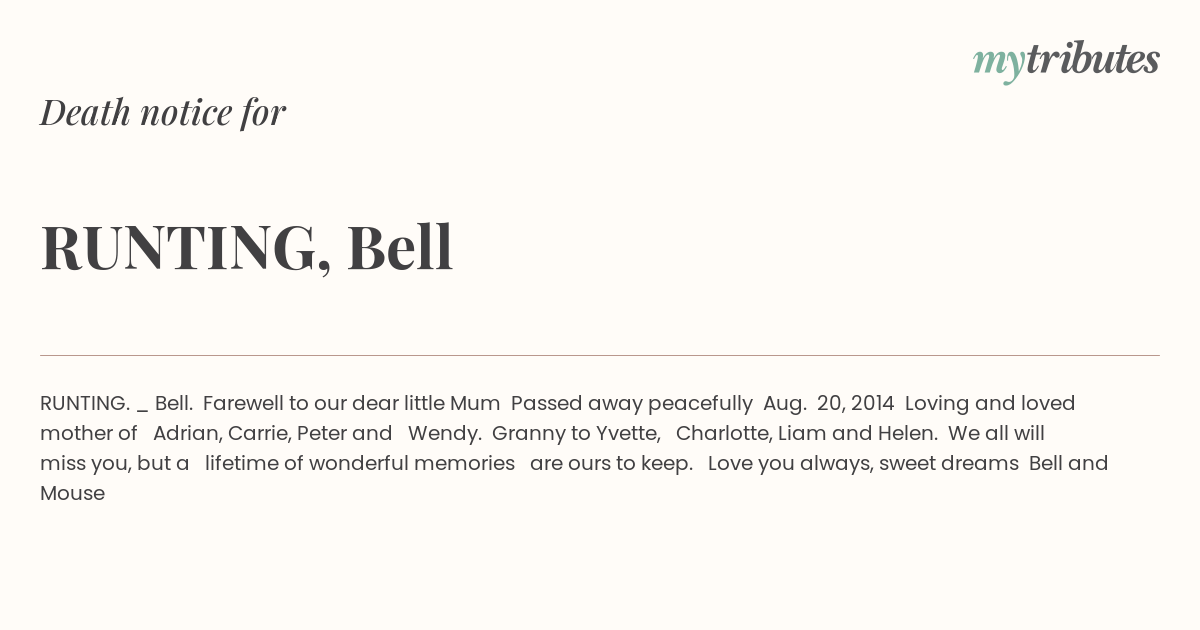Viewport: 1200px width, 630px height.
Task: Click the mytributes logo
Action: 1066,62
